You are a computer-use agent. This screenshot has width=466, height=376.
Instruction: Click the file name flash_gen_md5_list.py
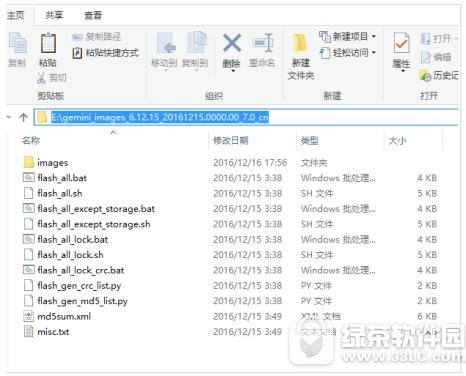[82, 301]
